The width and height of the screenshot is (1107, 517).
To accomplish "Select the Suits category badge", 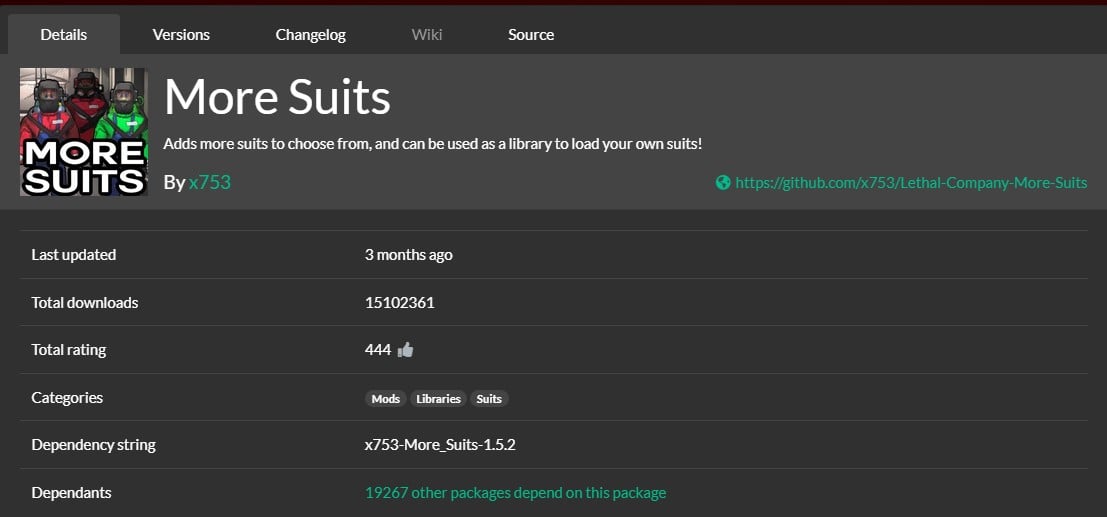I will 489,399.
